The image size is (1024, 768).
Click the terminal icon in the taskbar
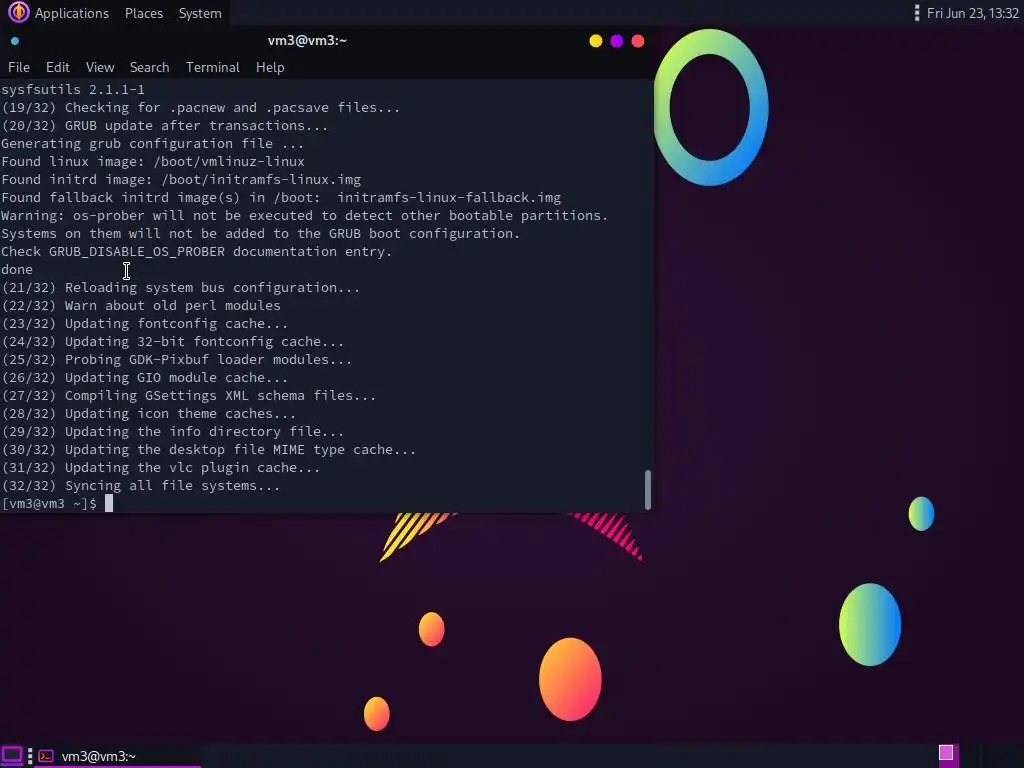coord(46,756)
